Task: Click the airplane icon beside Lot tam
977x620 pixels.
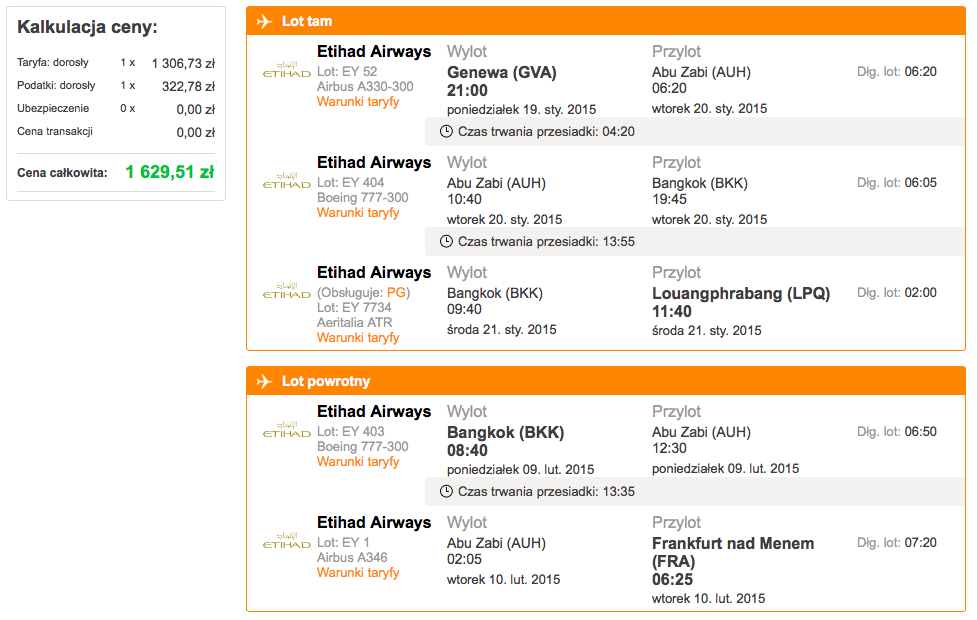Action: (x=264, y=21)
